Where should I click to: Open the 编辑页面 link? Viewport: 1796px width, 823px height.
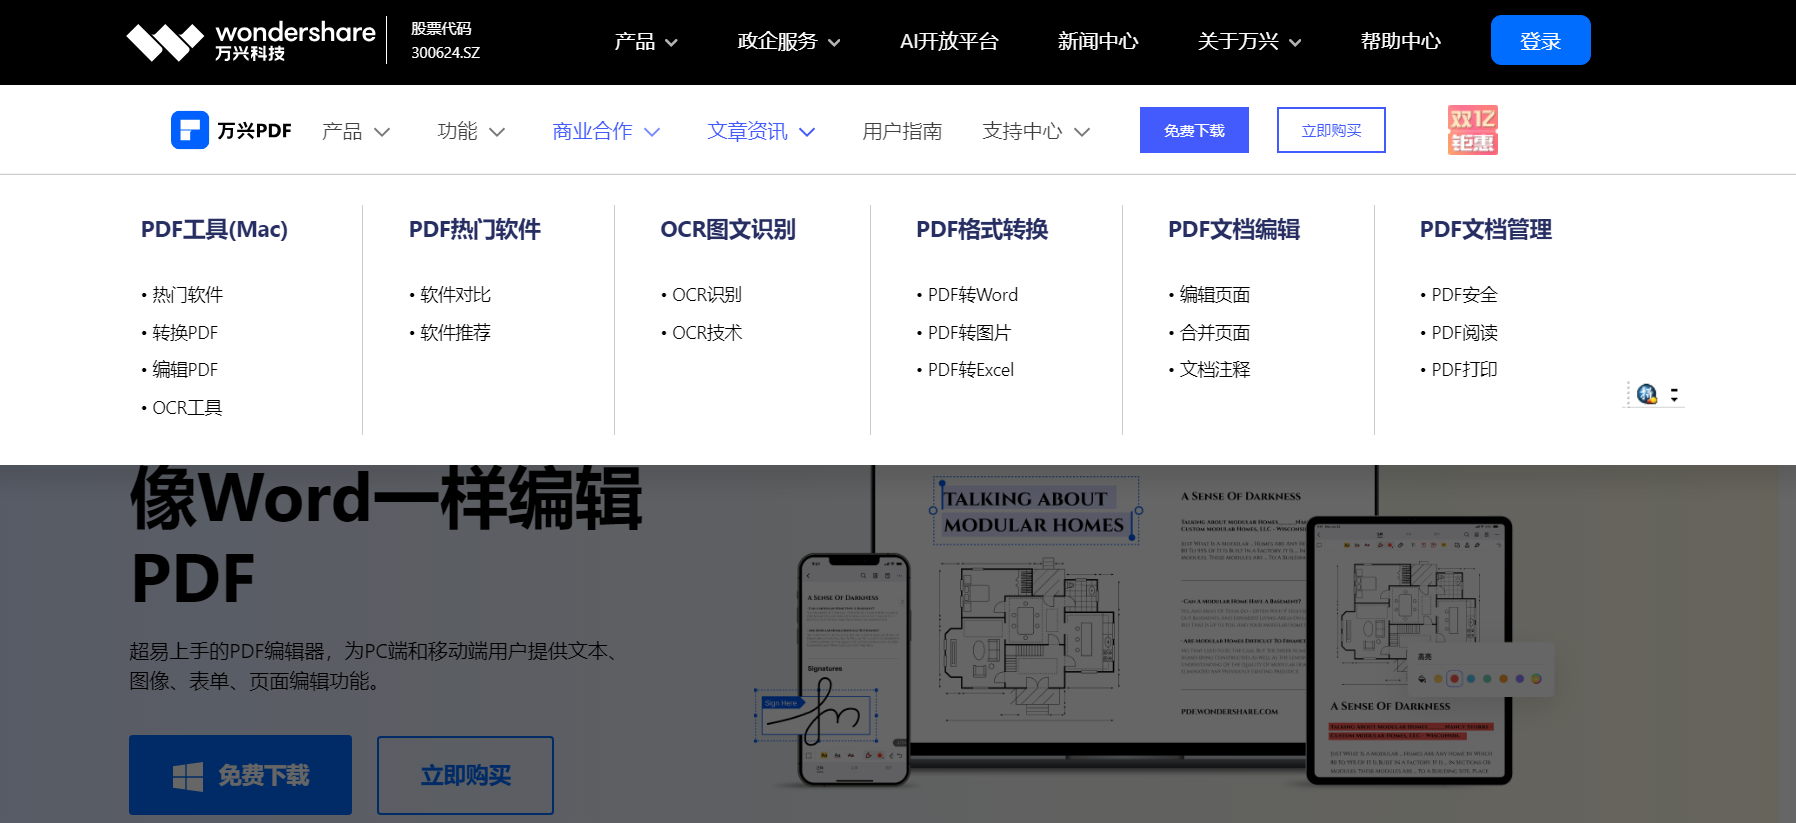[1214, 295]
